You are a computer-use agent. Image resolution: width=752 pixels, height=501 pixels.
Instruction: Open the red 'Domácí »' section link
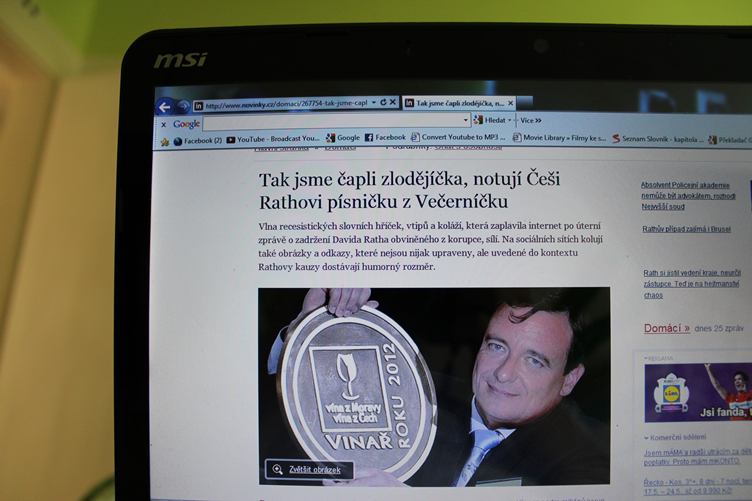point(666,328)
